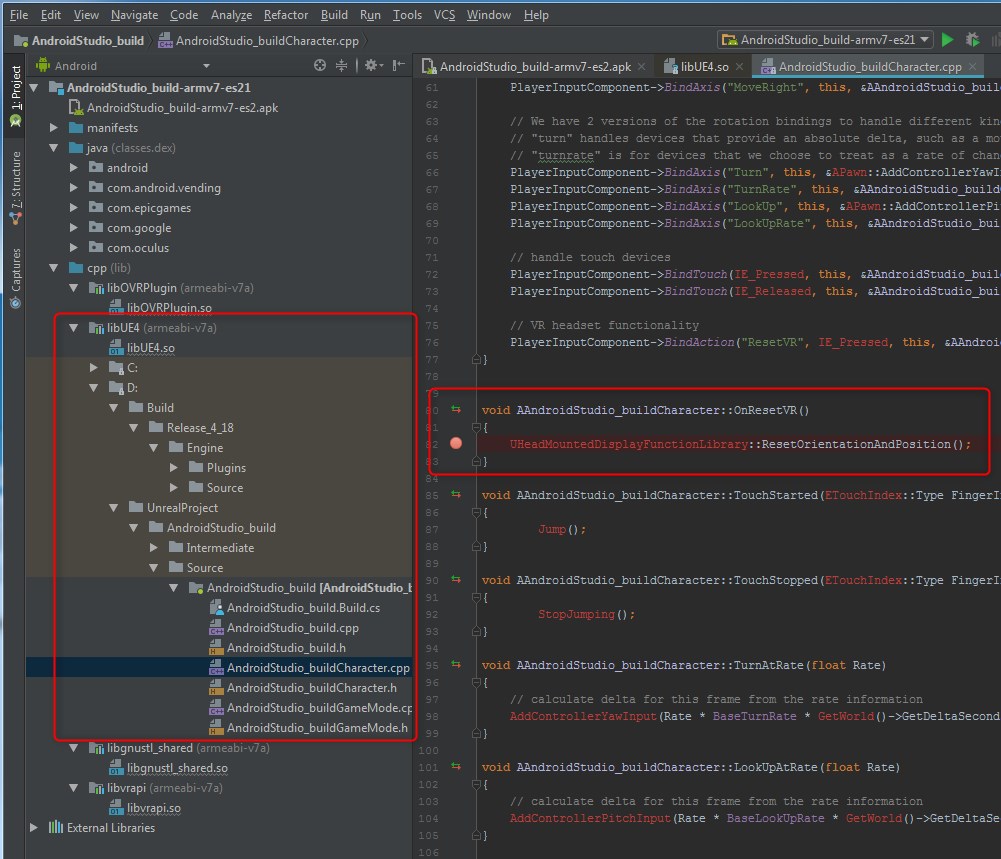This screenshot has height=859, width=1001.
Task: Switch to the libUE4.so editor tab
Action: tap(704, 66)
